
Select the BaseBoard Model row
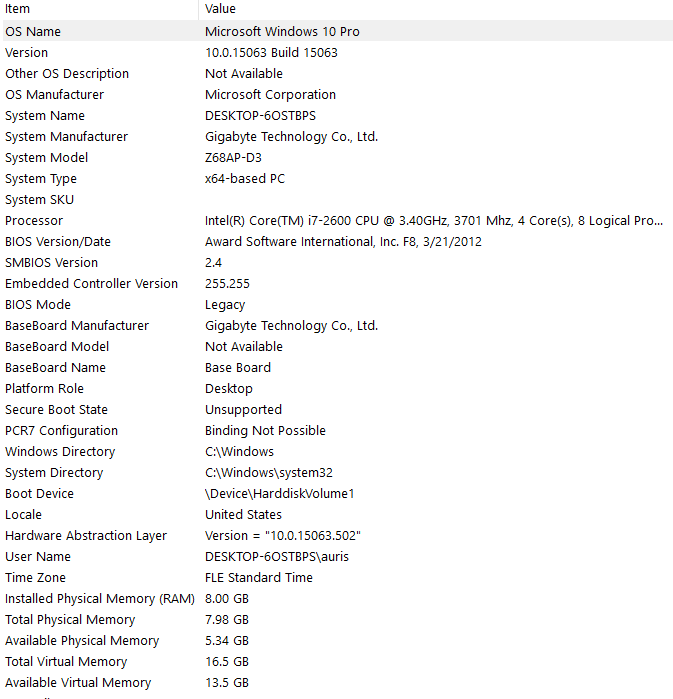[x=338, y=346]
